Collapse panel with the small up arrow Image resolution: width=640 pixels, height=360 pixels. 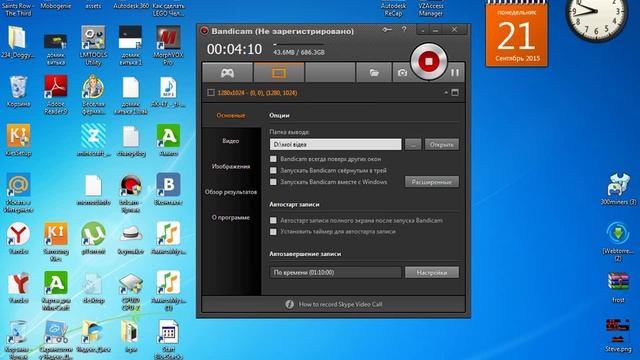[x=446, y=93]
